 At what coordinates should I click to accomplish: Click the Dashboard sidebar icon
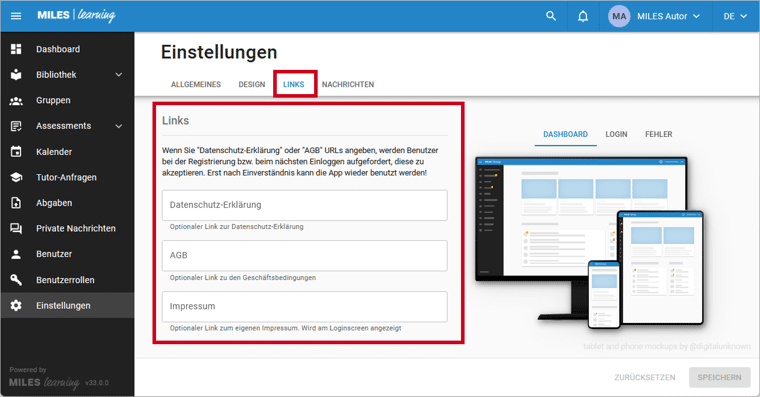click(x=16, y=49)
